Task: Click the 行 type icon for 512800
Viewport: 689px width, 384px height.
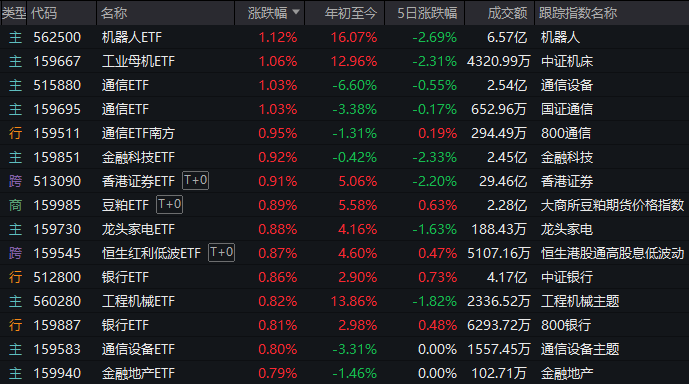Action: (x=15, y=277)
